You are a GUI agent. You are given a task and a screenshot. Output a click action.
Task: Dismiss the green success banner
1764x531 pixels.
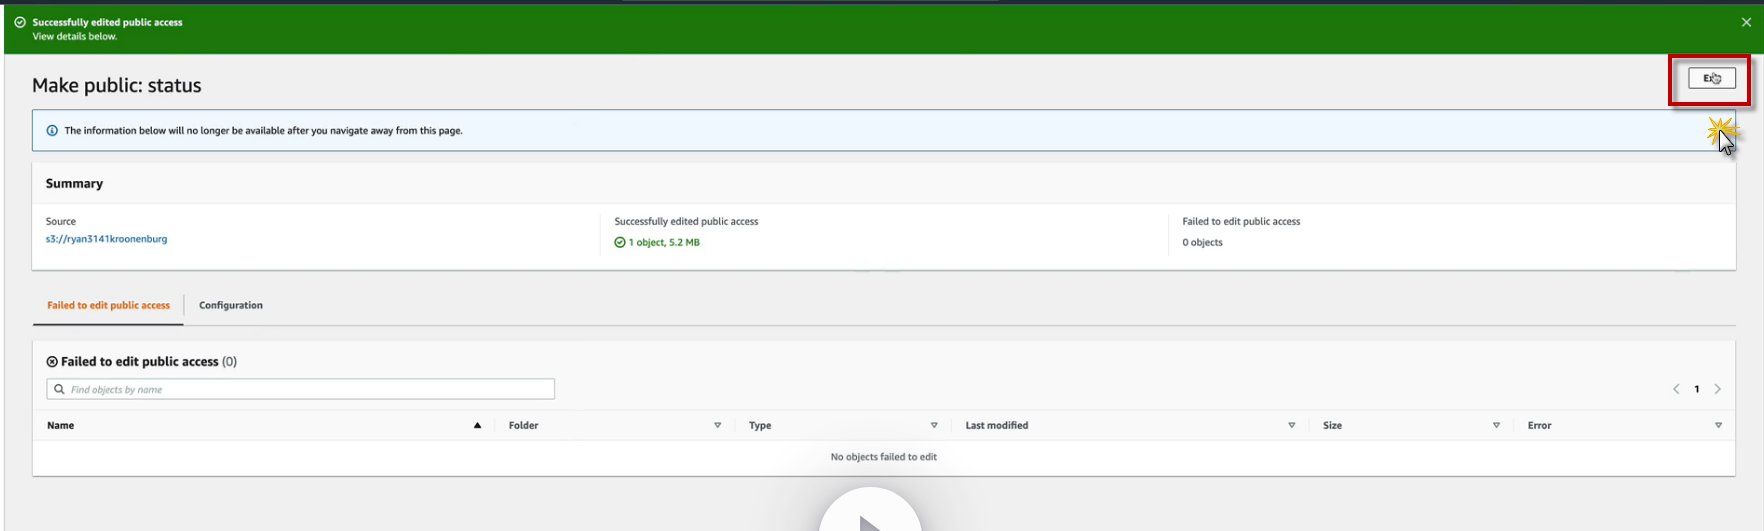coord(1746,22)
